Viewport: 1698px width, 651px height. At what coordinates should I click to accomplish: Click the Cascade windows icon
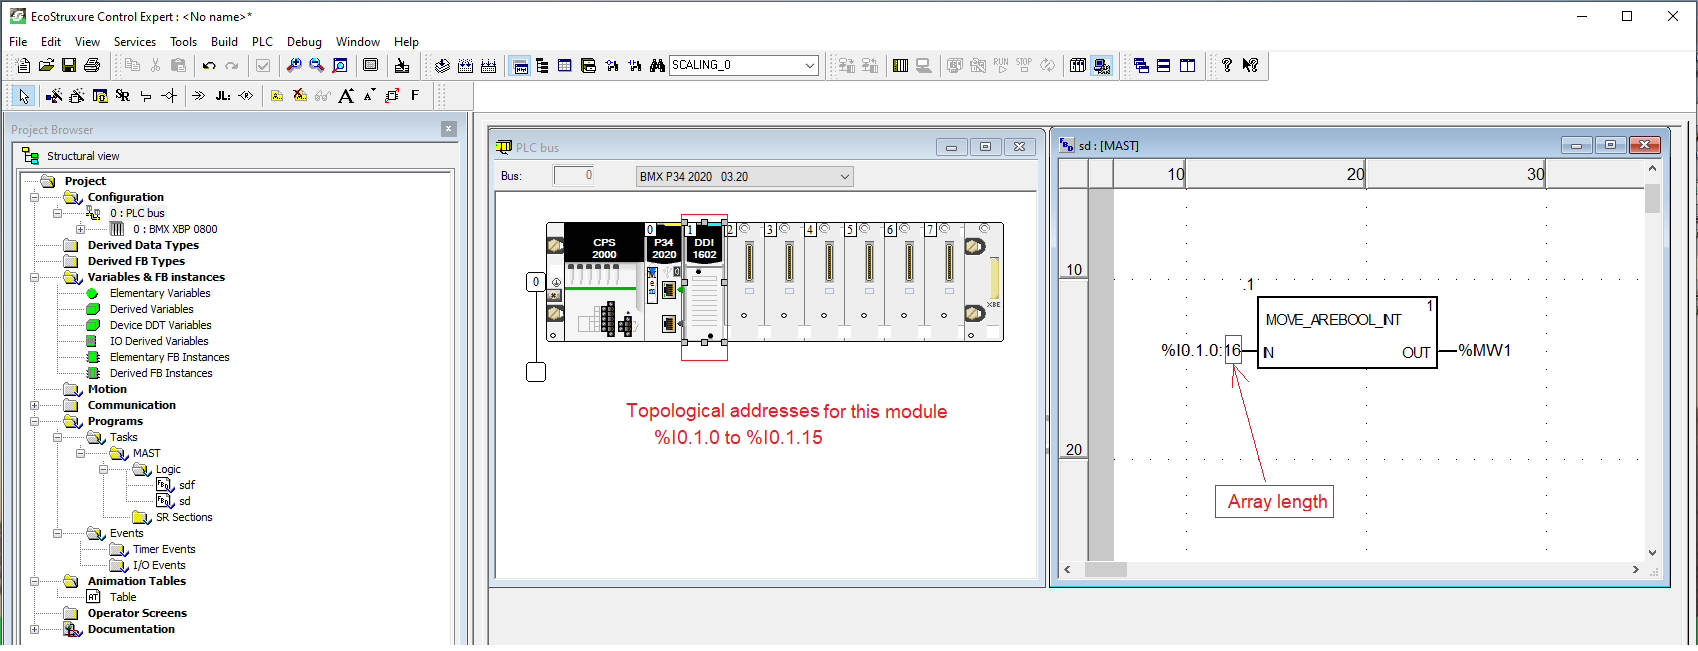(x=1141, y=65)
